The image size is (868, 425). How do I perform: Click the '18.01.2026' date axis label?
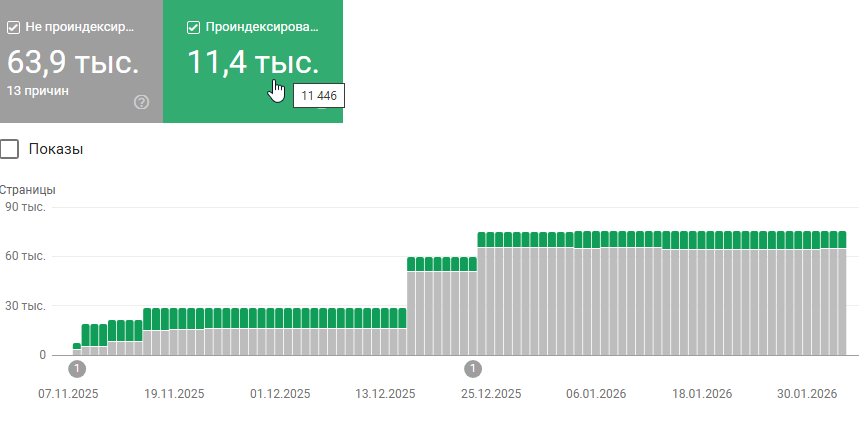(x=702, y=394)
